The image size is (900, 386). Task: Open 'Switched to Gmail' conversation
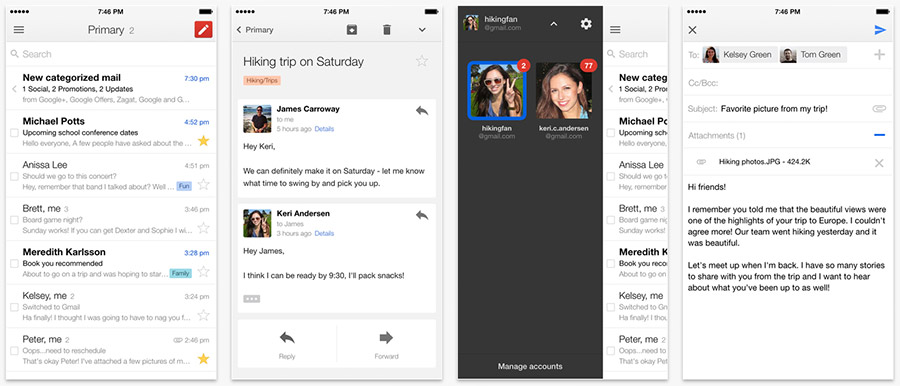111,306
